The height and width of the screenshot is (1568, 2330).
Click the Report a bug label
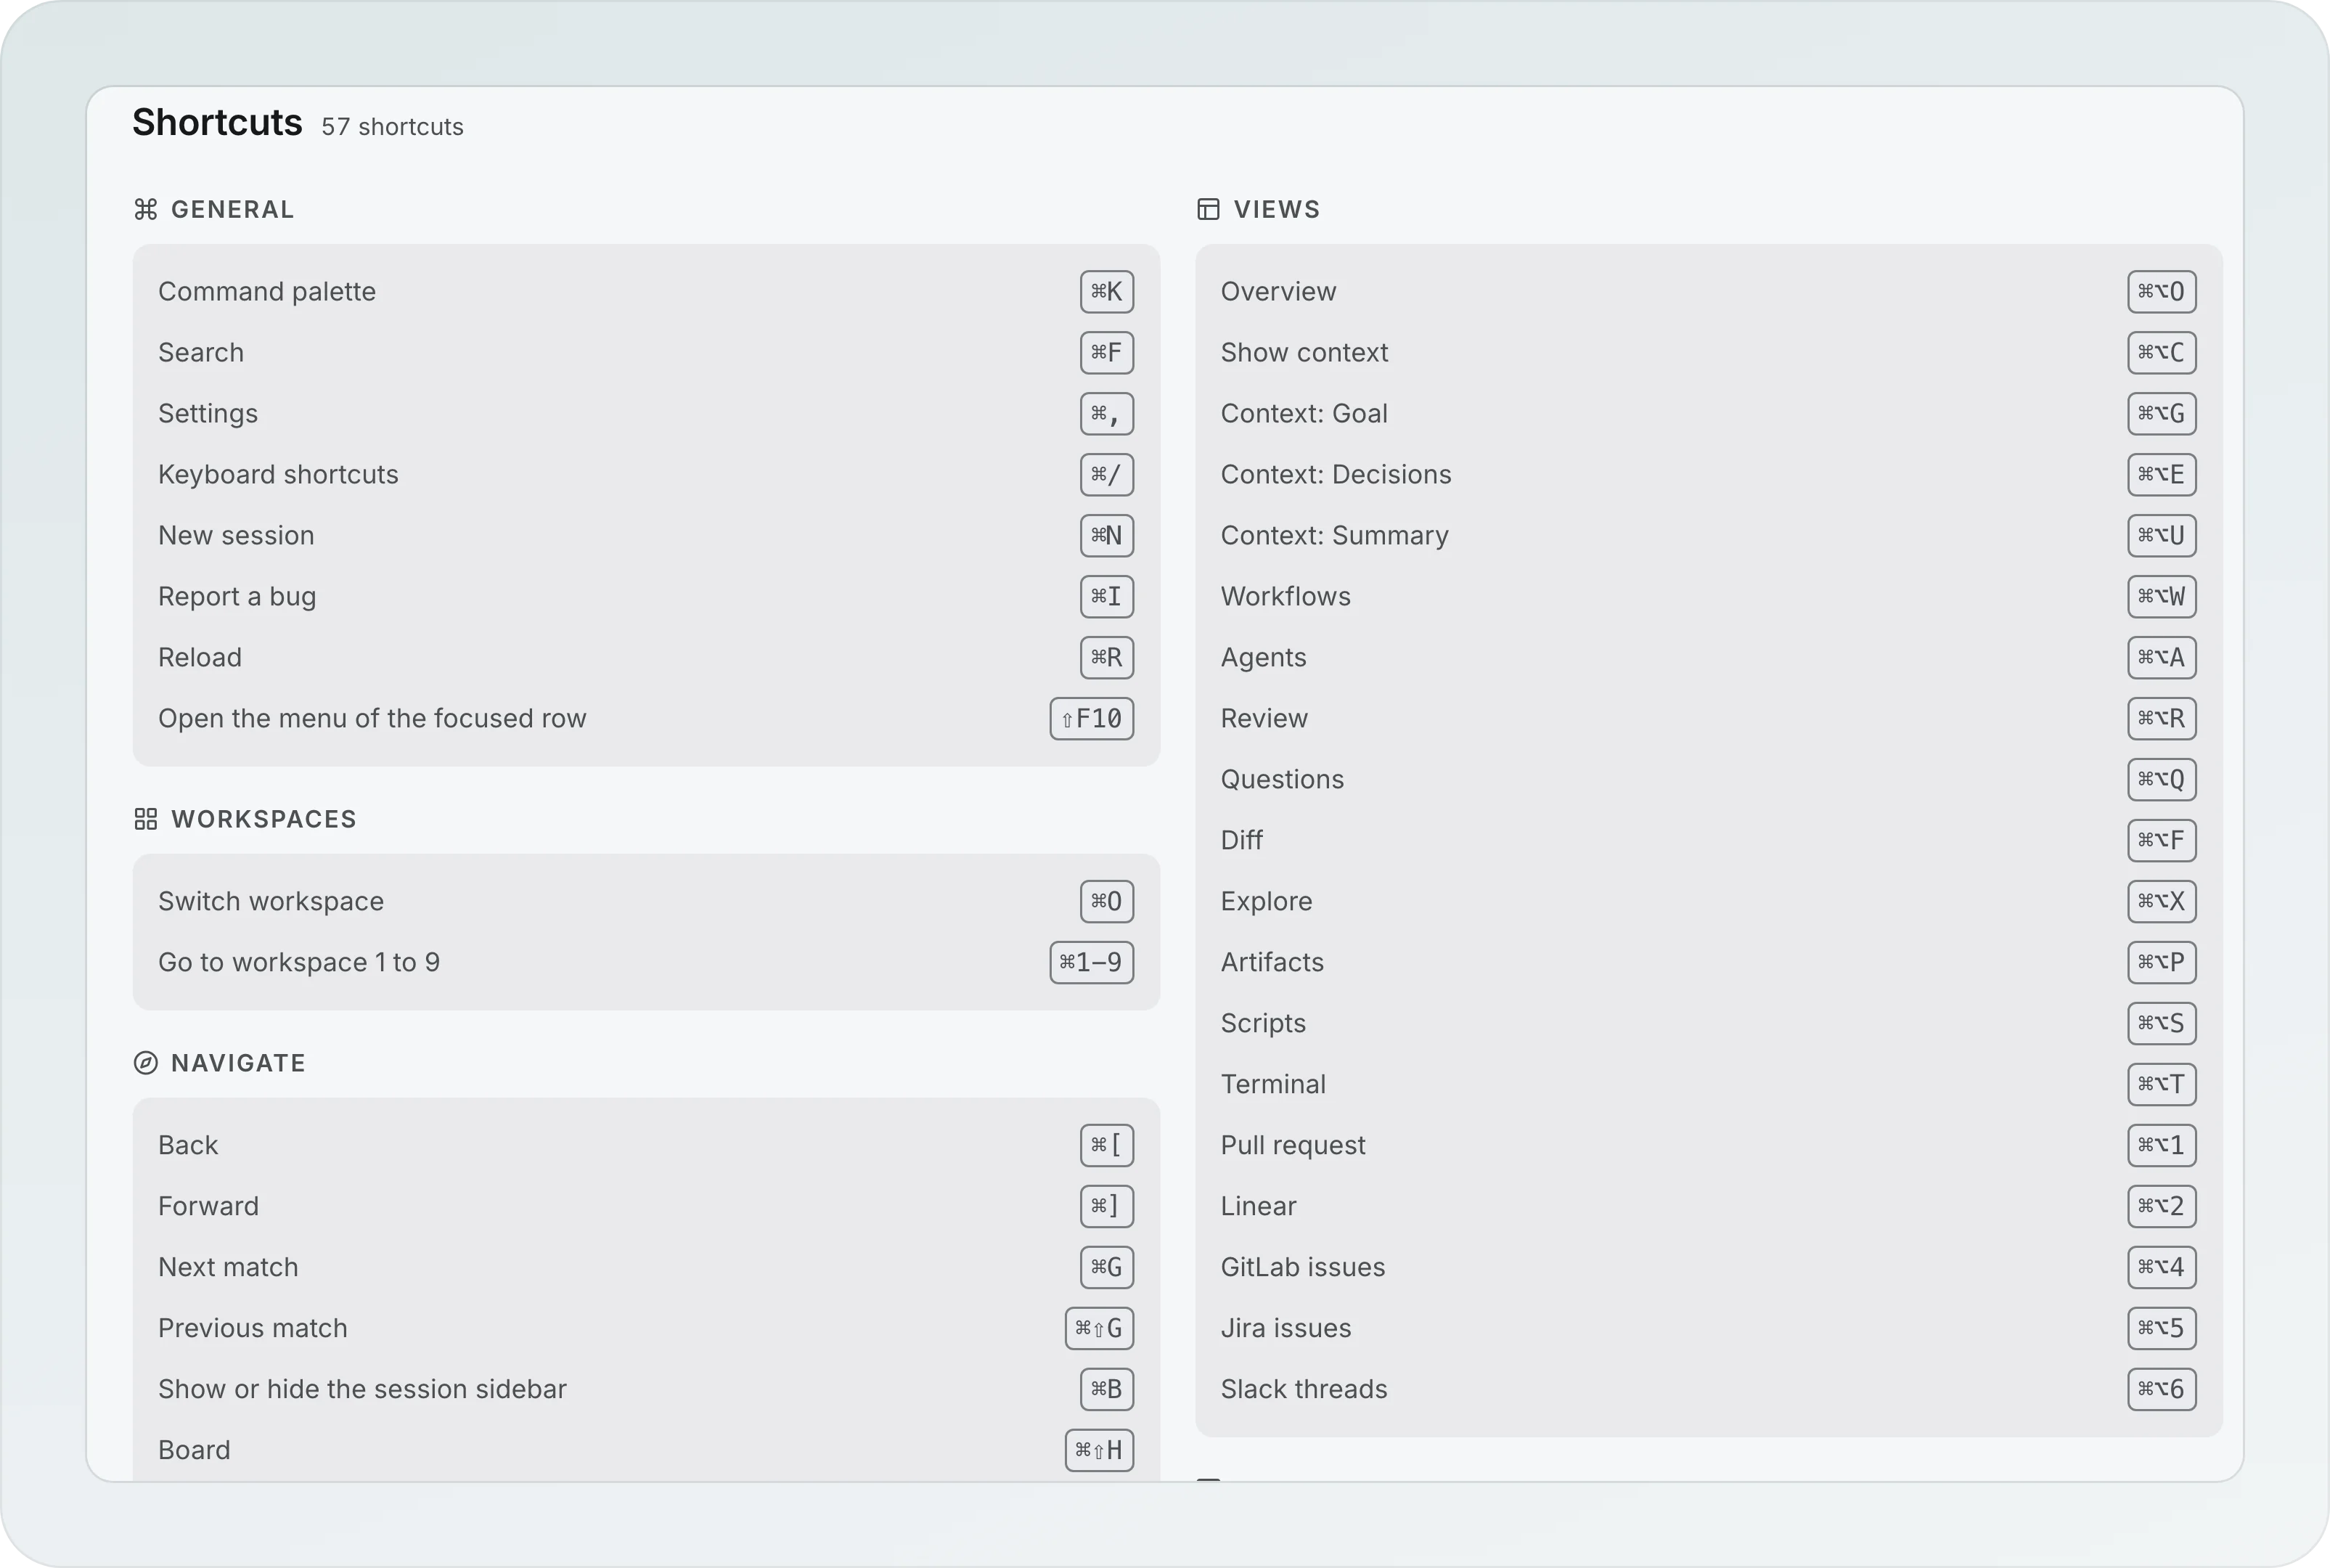237,596
